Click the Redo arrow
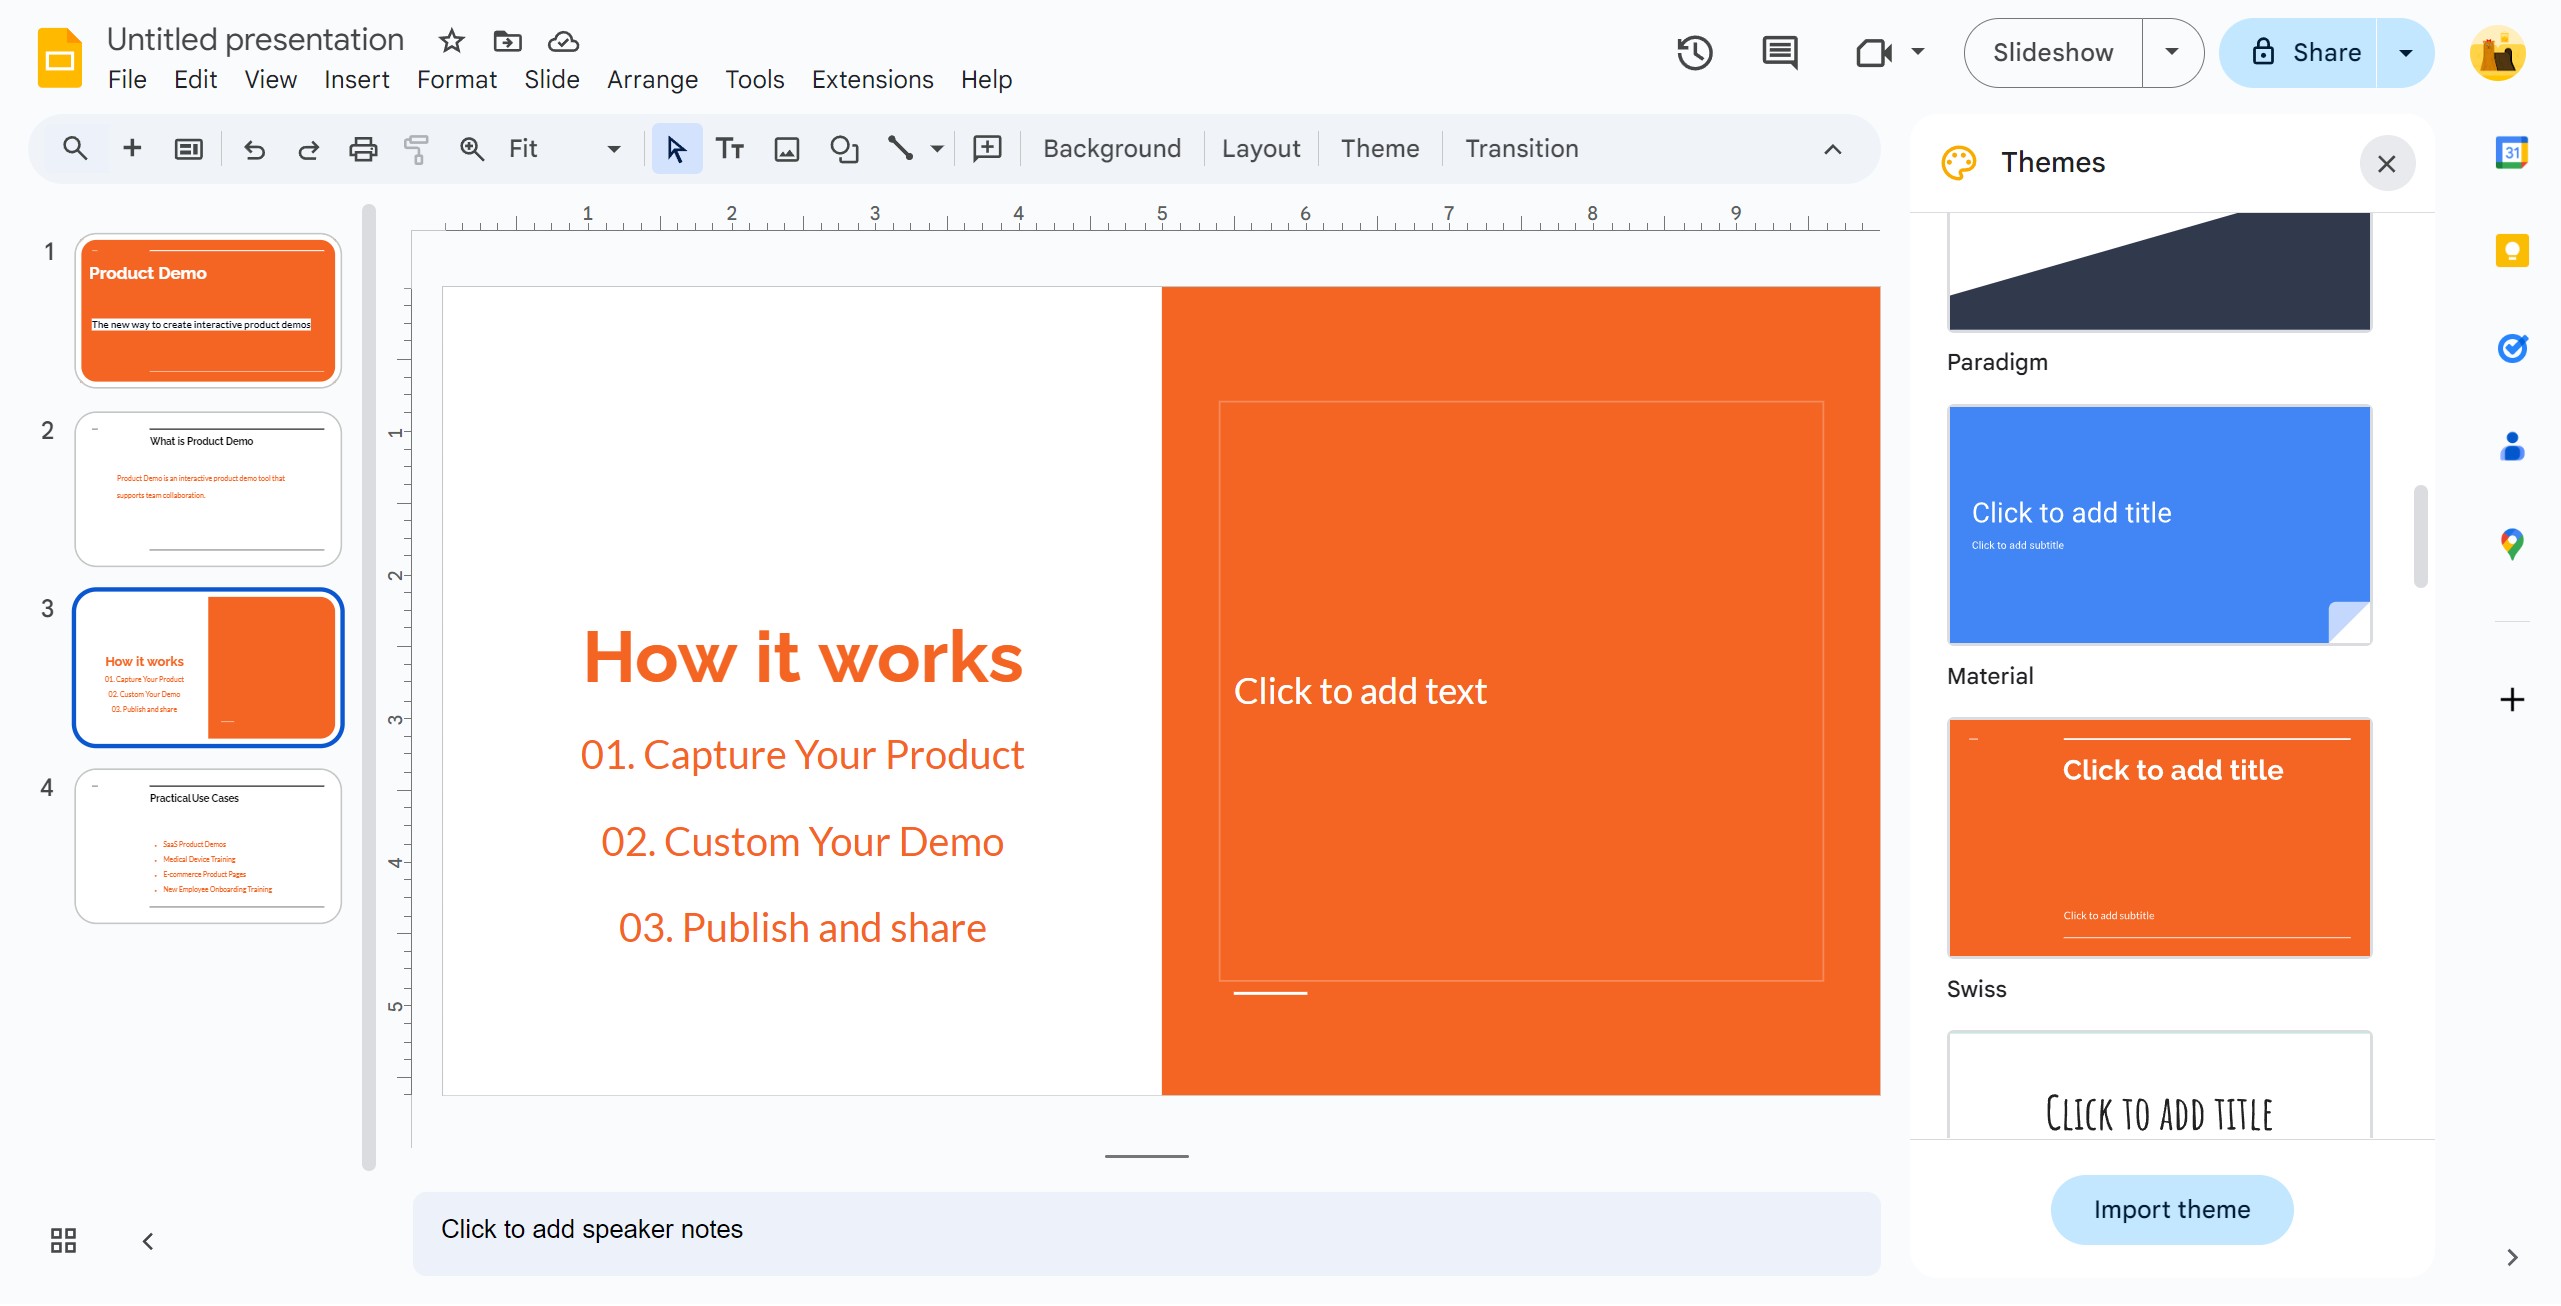 (308, 149)
